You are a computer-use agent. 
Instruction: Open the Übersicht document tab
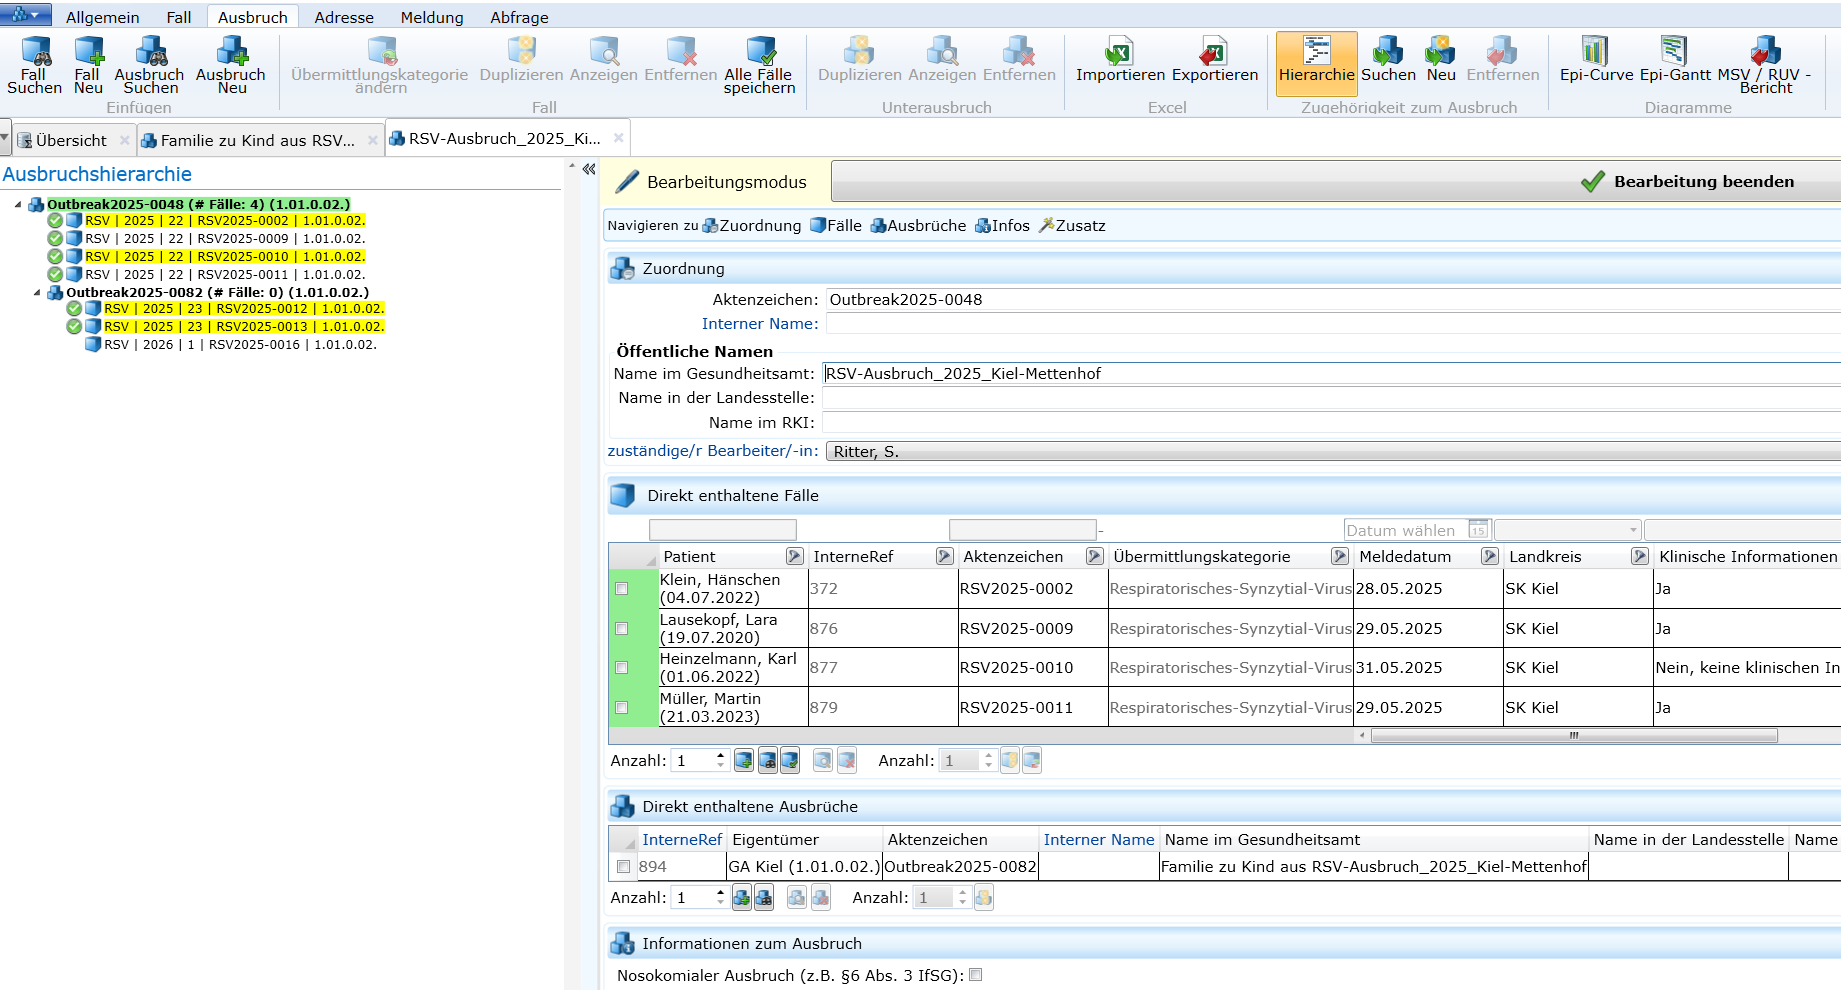(71, 140)
